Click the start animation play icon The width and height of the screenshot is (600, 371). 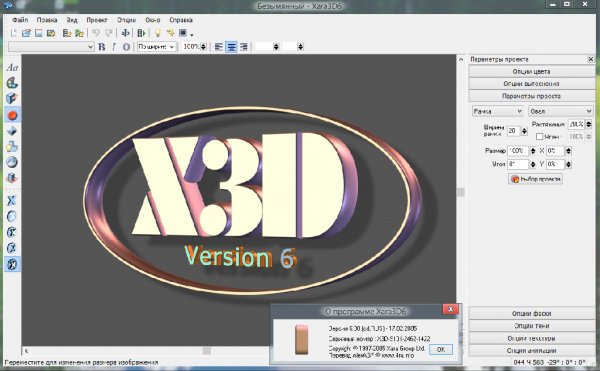pyautogui.click(x=141, y=33)
